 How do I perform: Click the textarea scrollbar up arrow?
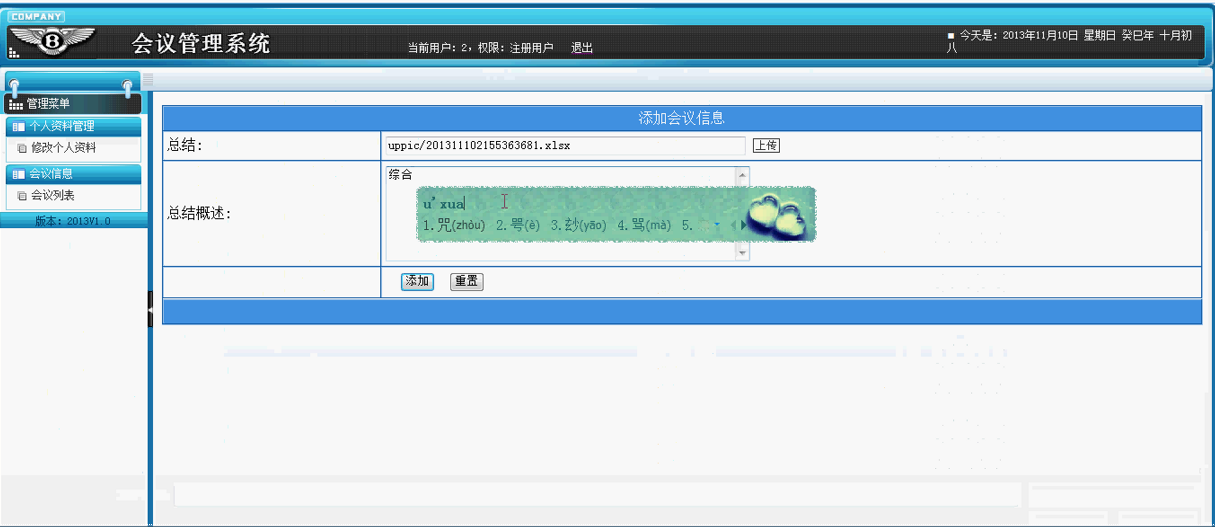(x=742, y=175)
